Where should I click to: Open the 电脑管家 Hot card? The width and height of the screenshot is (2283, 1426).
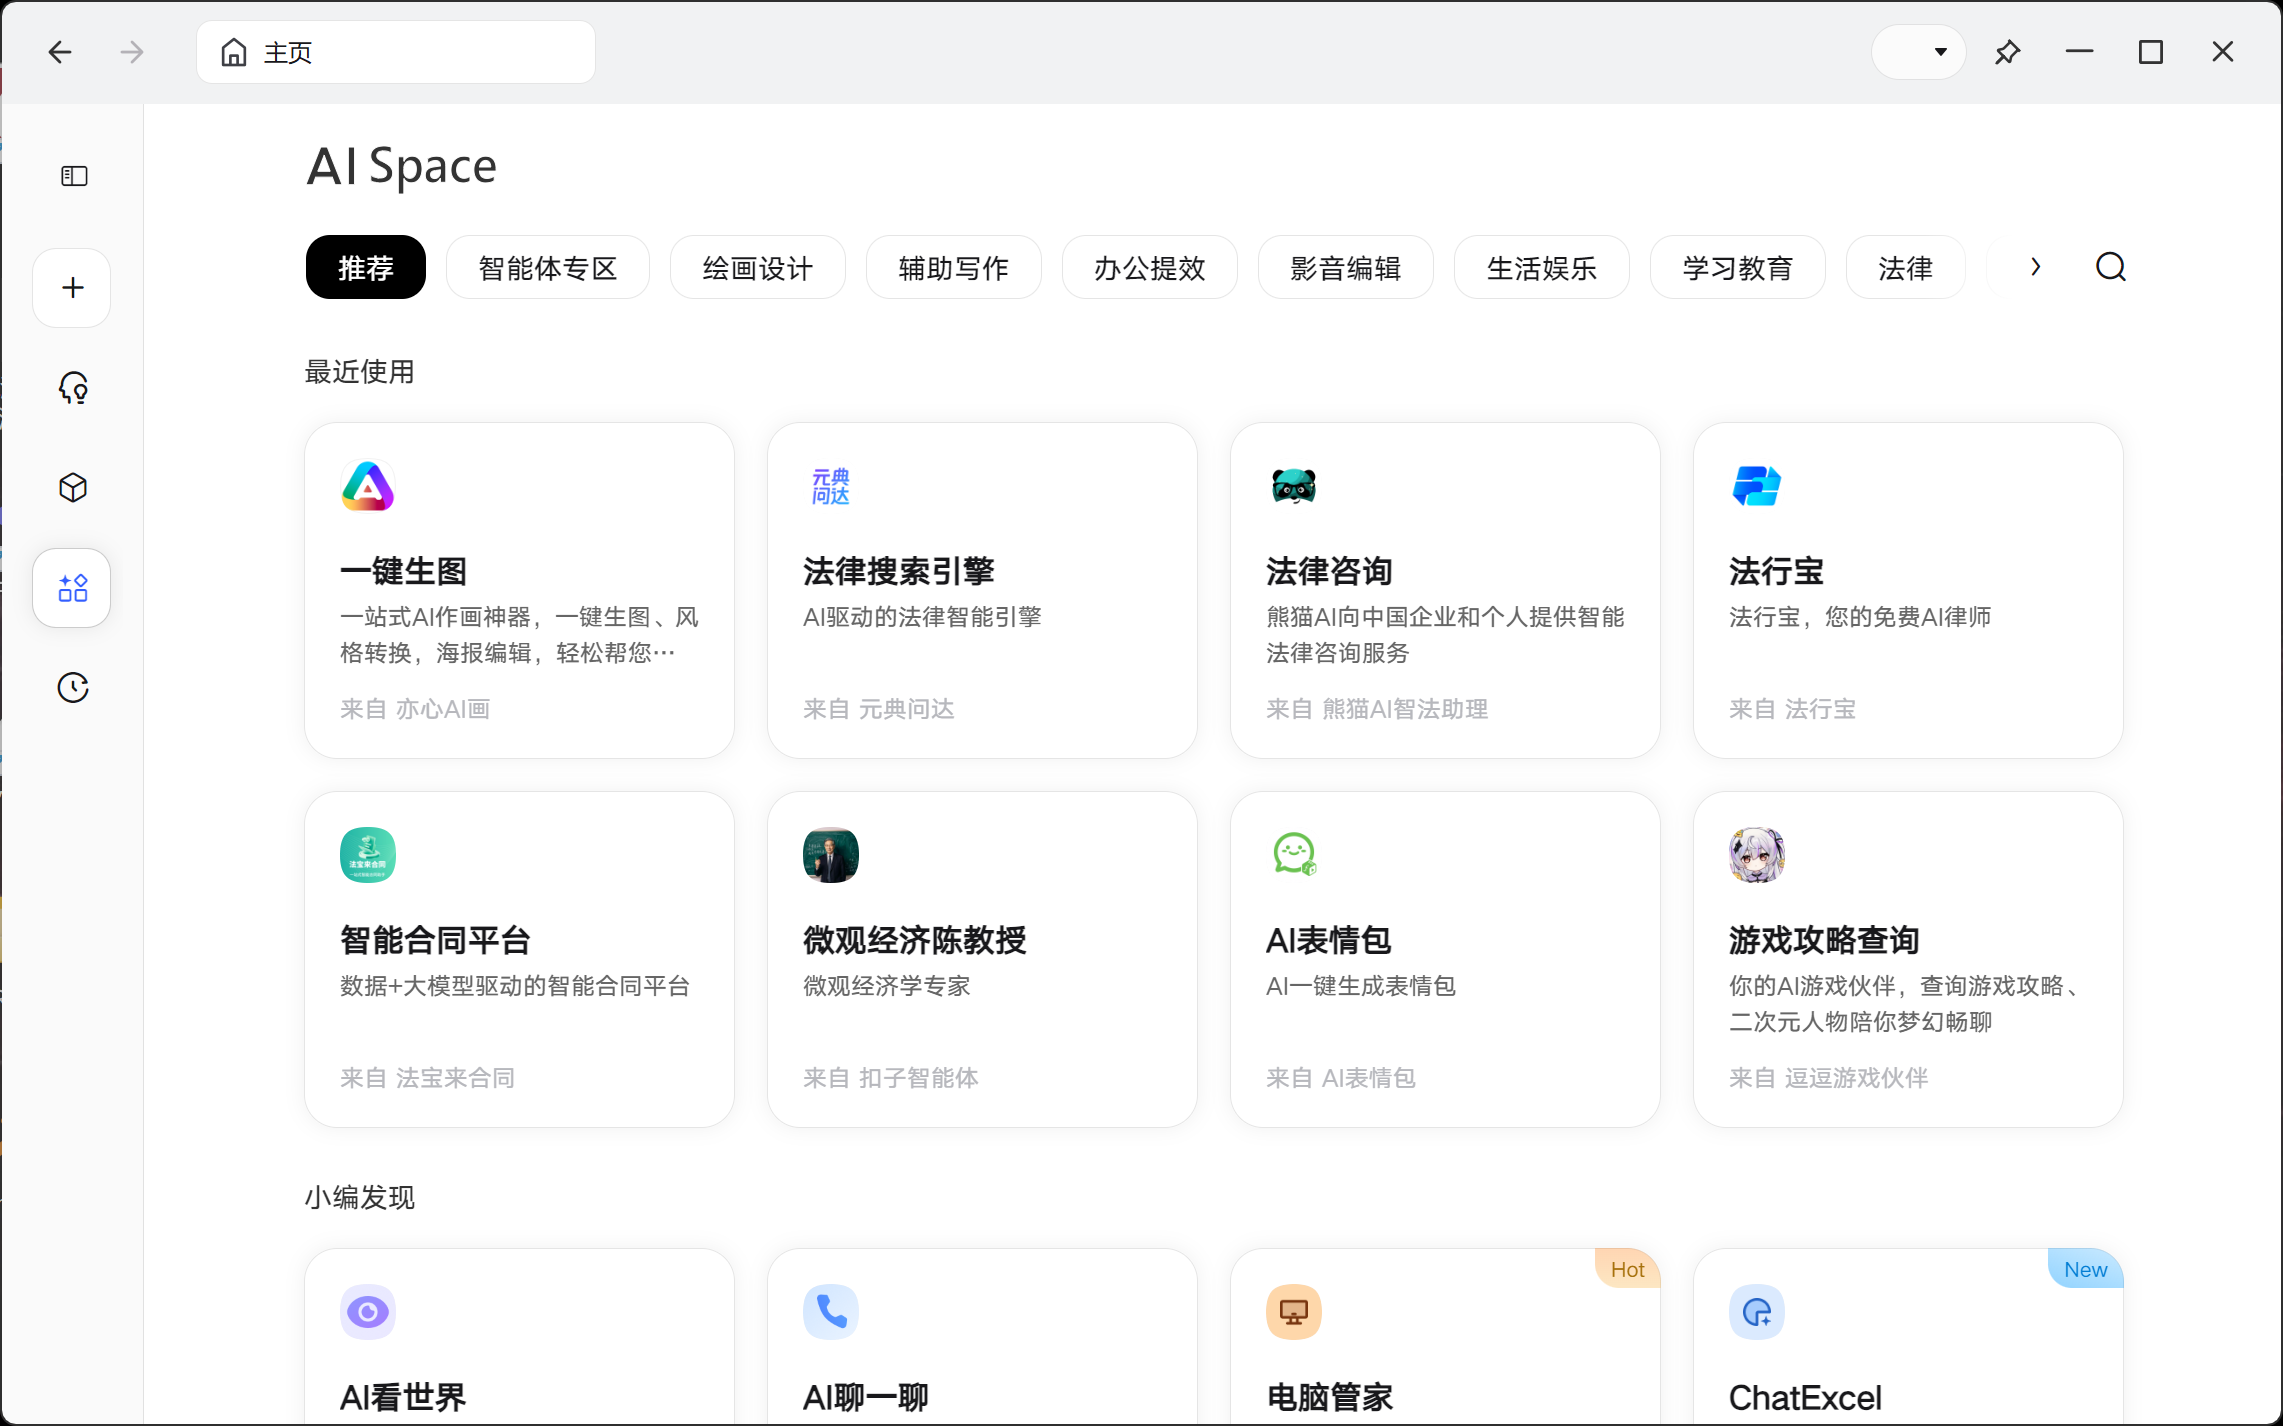[x=1445, y=1340]
